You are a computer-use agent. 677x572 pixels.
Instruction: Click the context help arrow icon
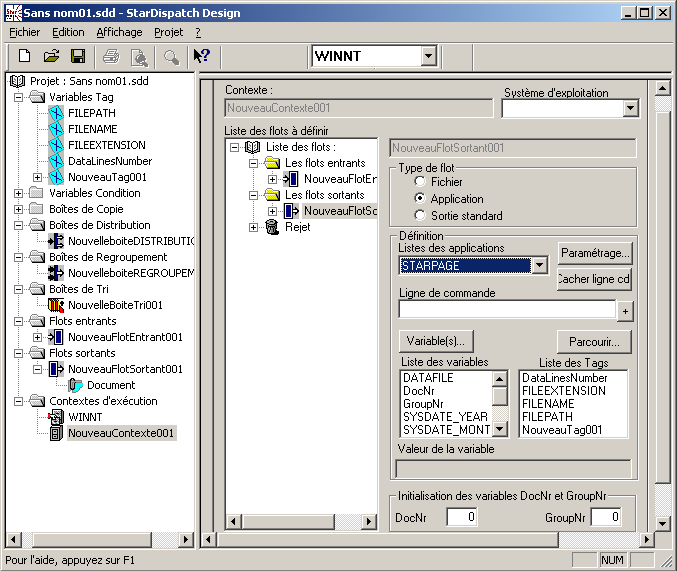coord(201,57)
